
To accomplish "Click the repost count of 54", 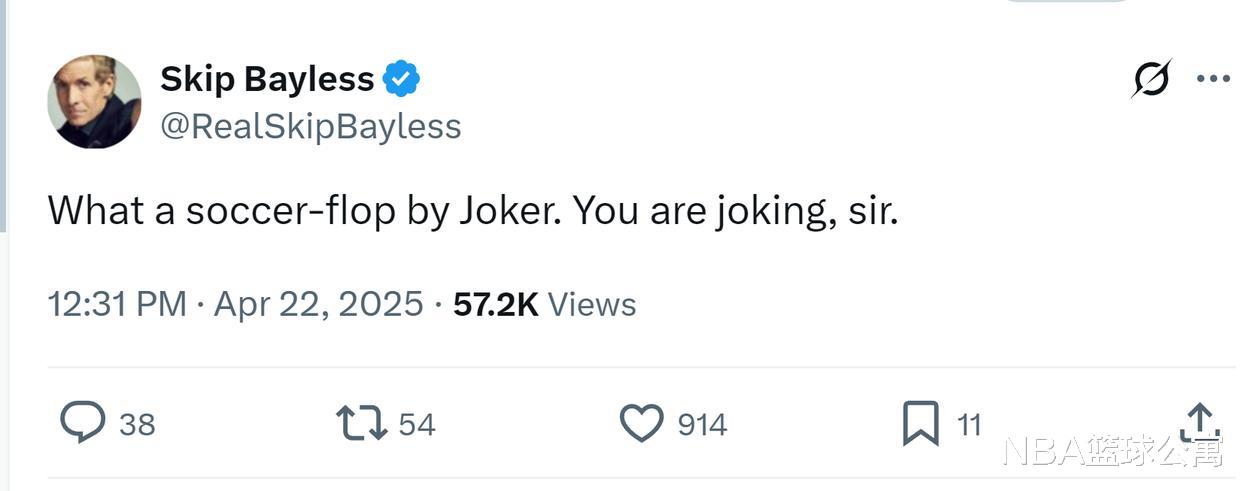I will [x=417, y=425].
